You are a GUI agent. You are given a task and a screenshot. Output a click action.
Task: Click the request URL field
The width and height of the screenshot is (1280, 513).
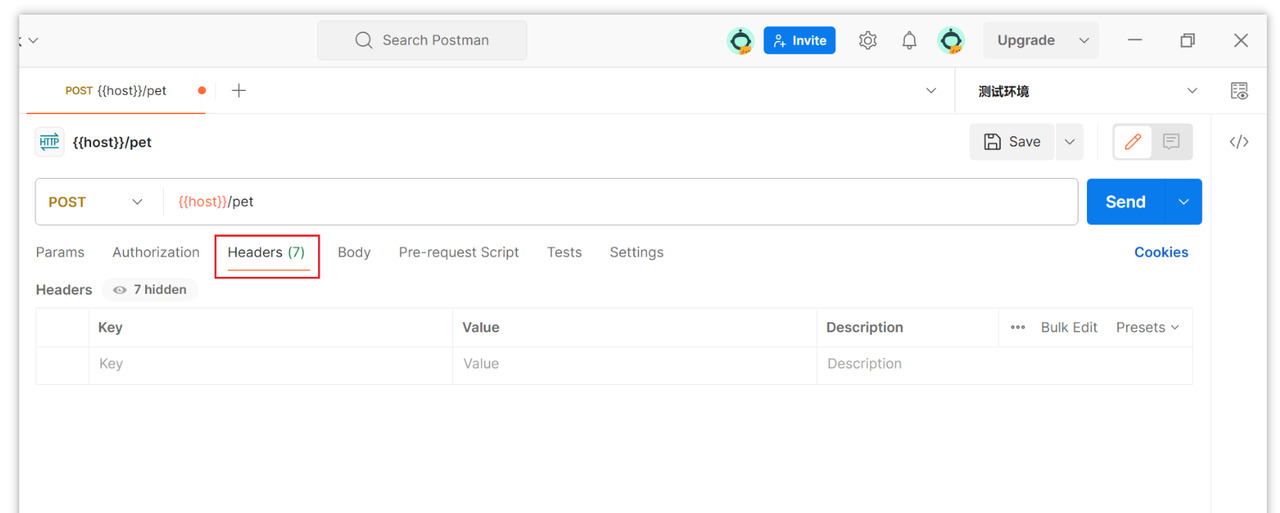click(x=620, y=202)
